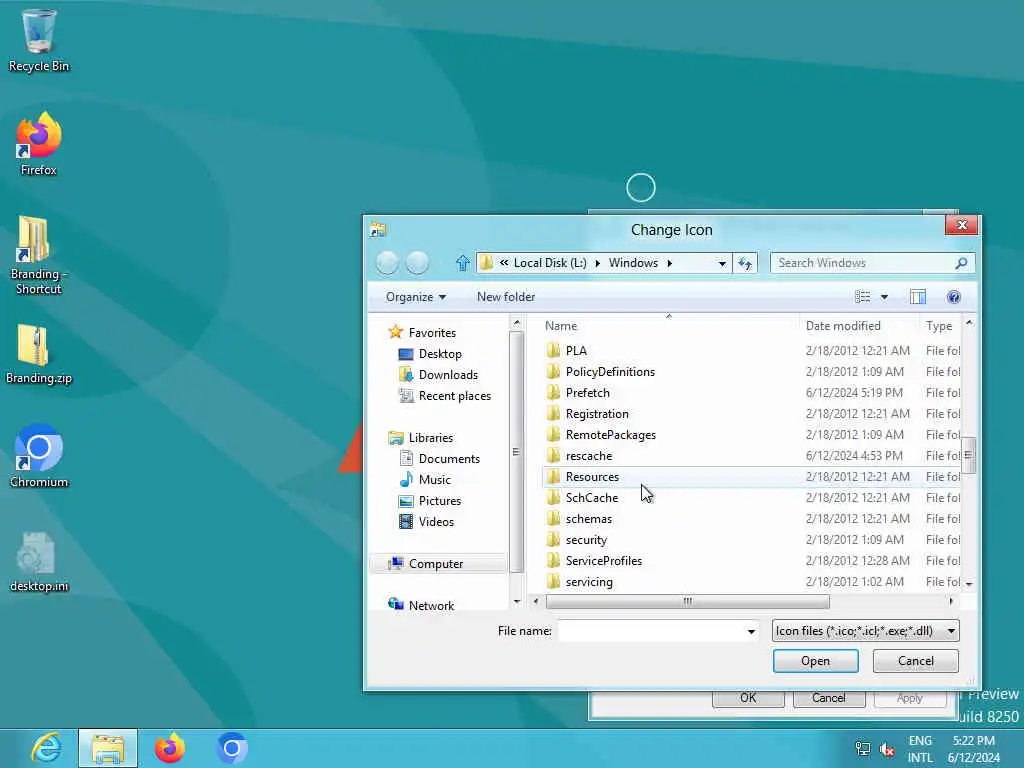
Task: Open File Explorer taskbar button
Action: (108, 748)
